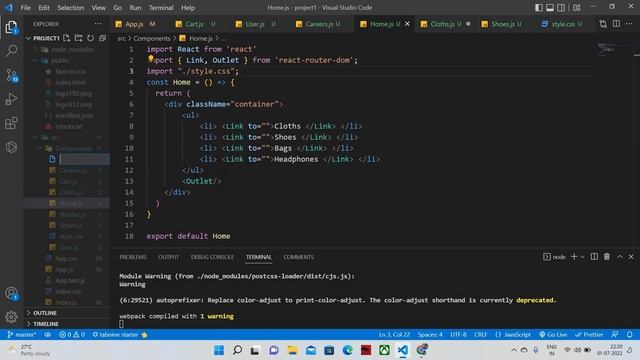
Task: Open File Explorer from taskbar
Action: tap(292, 350)
